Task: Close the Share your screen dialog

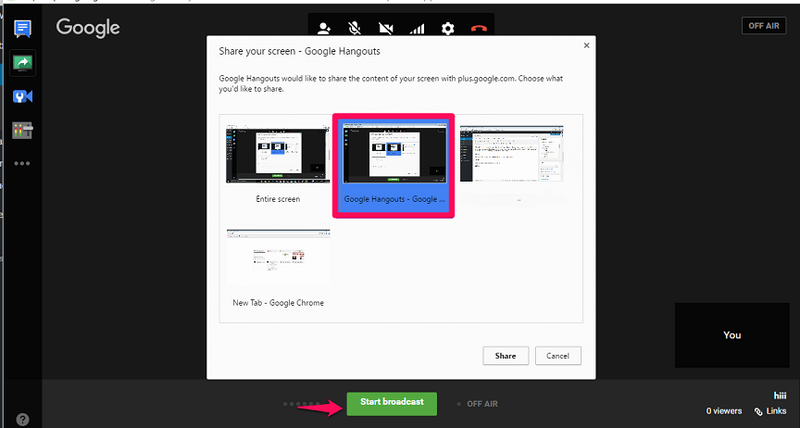Action: pos(586,45)
